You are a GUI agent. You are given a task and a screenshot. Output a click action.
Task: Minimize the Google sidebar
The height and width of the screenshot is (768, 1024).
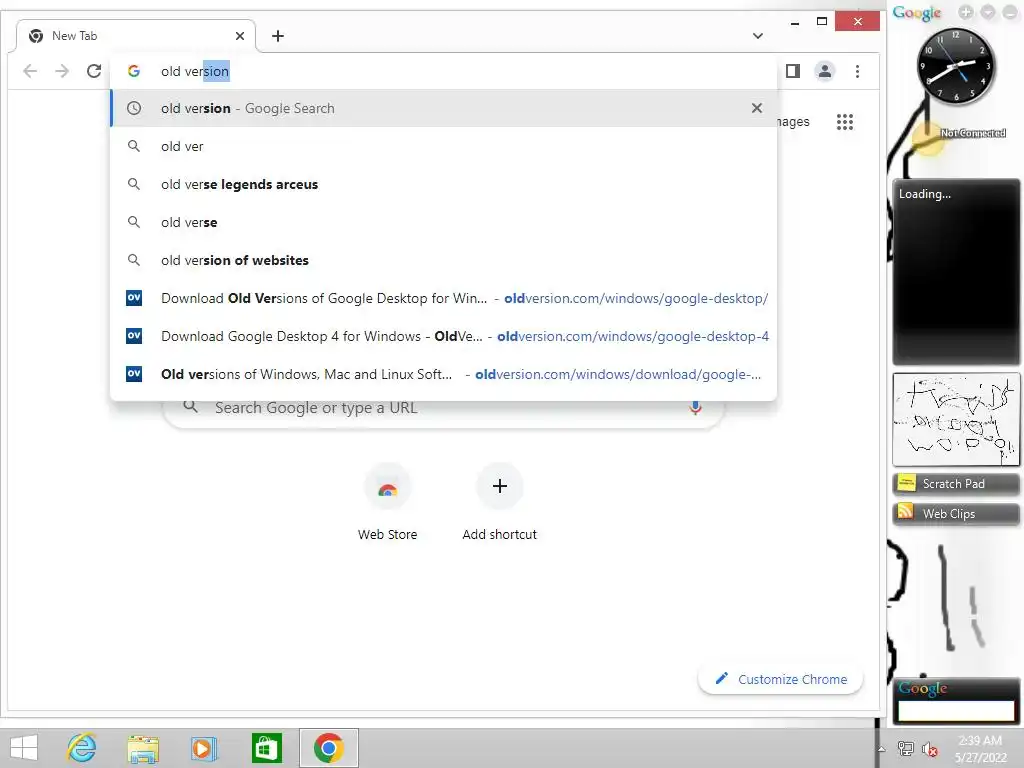(1010, 12)
